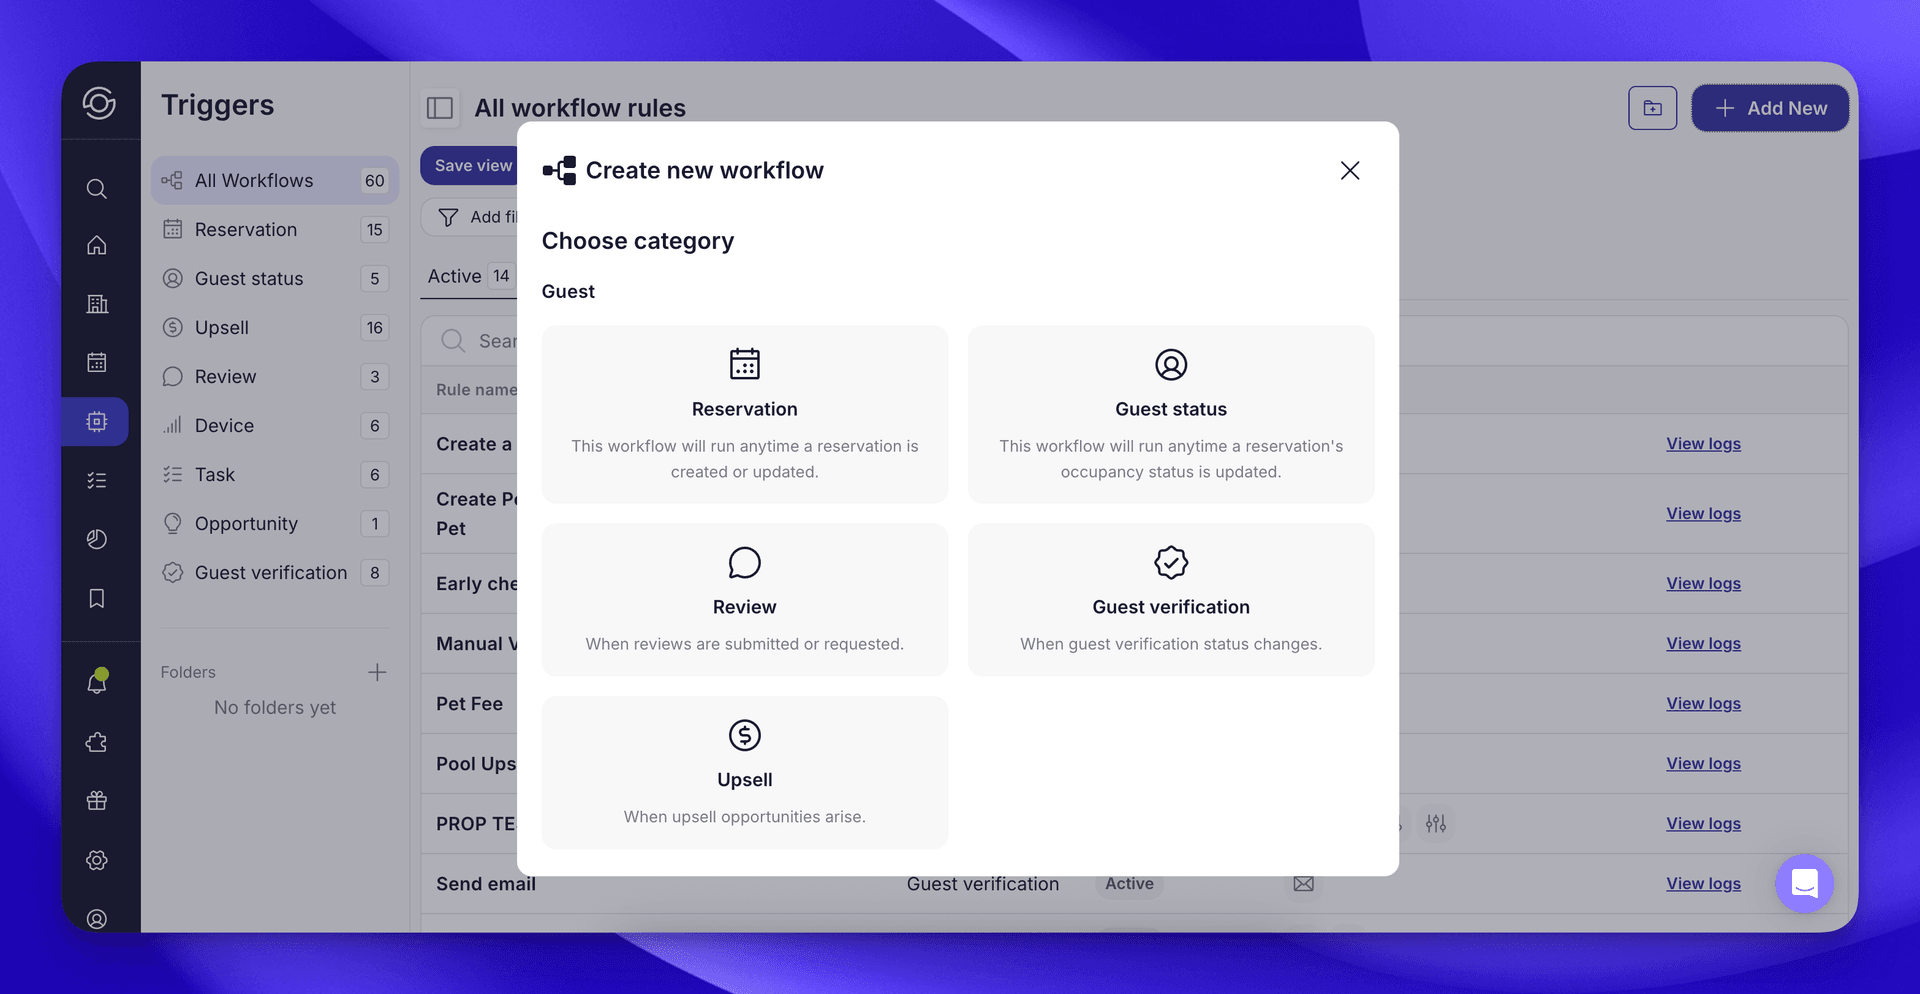Select the pie chart reports icon

[97, 539]
